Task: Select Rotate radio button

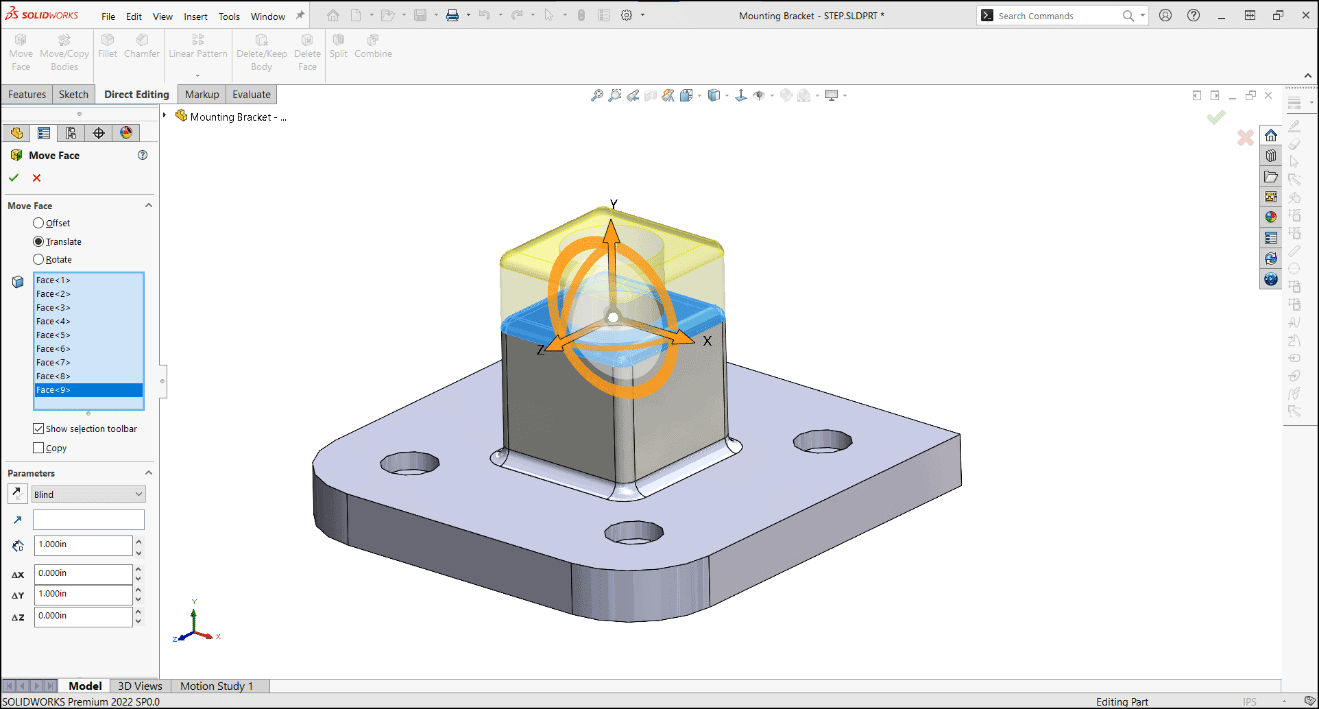Action: 39,259
